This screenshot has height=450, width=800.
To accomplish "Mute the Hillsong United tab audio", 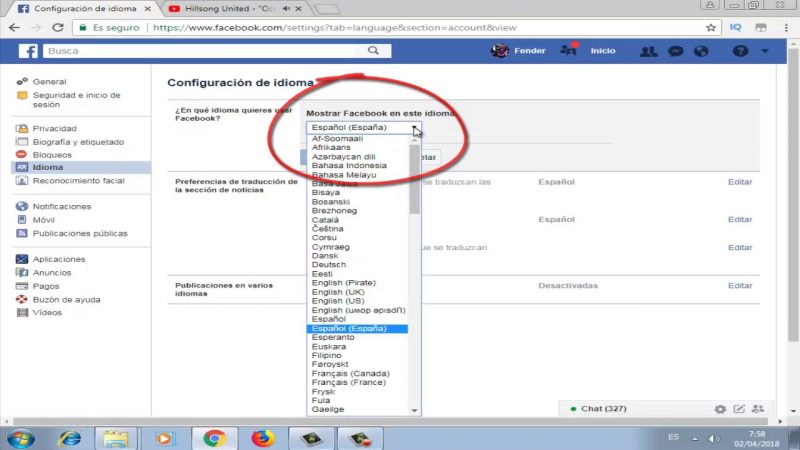I will pyautogui.click(x=286, y=9).
